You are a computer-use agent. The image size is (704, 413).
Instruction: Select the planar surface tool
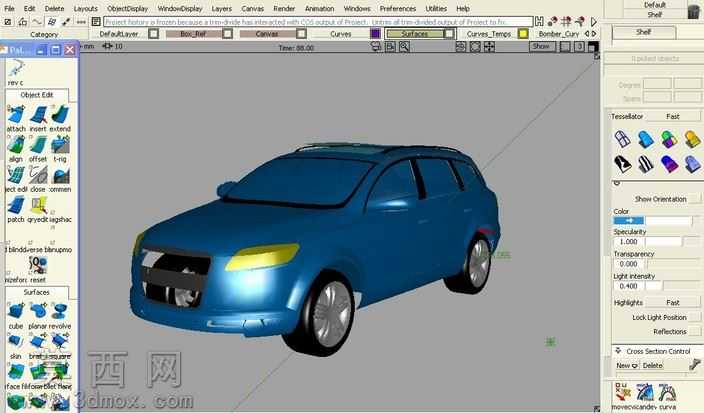coord(38,312)
